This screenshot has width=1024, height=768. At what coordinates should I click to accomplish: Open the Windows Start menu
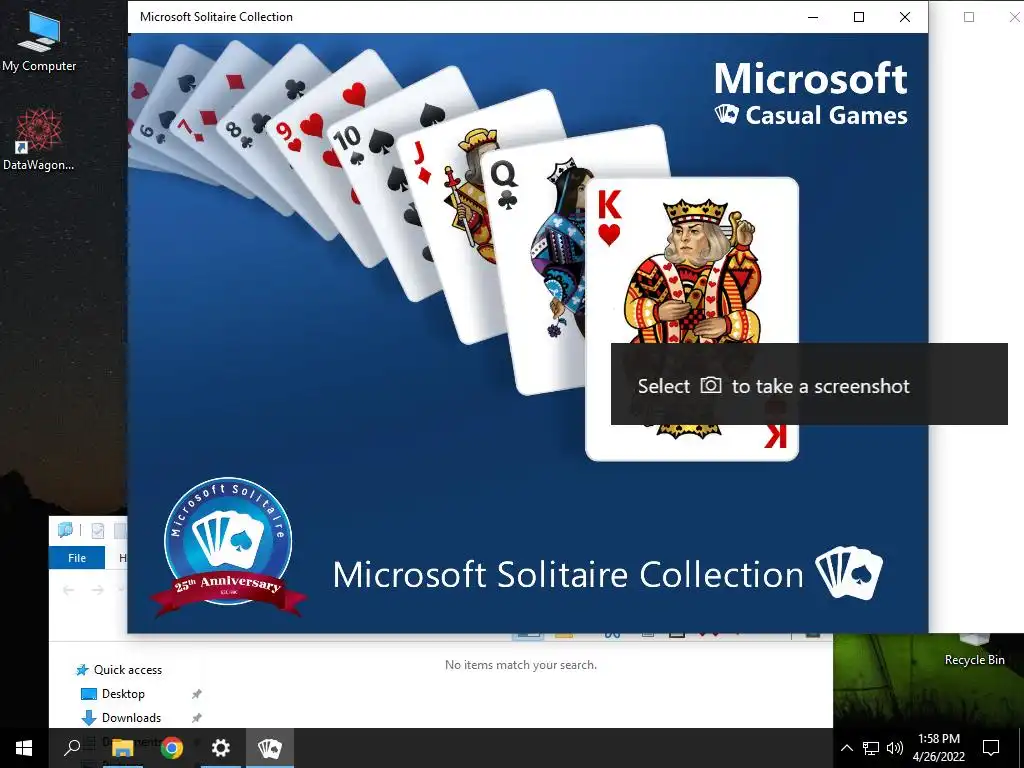coord(24,748)
